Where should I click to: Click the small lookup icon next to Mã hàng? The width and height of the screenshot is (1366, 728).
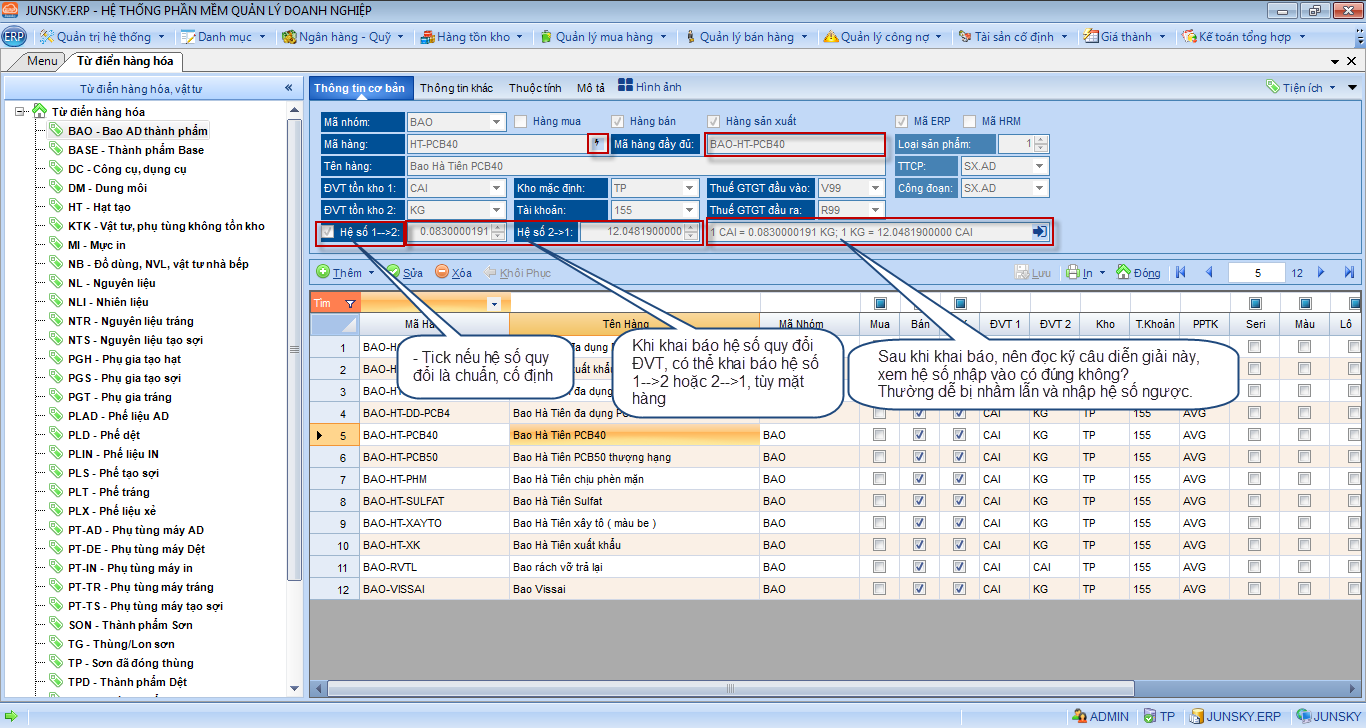[x=598, y=144]
